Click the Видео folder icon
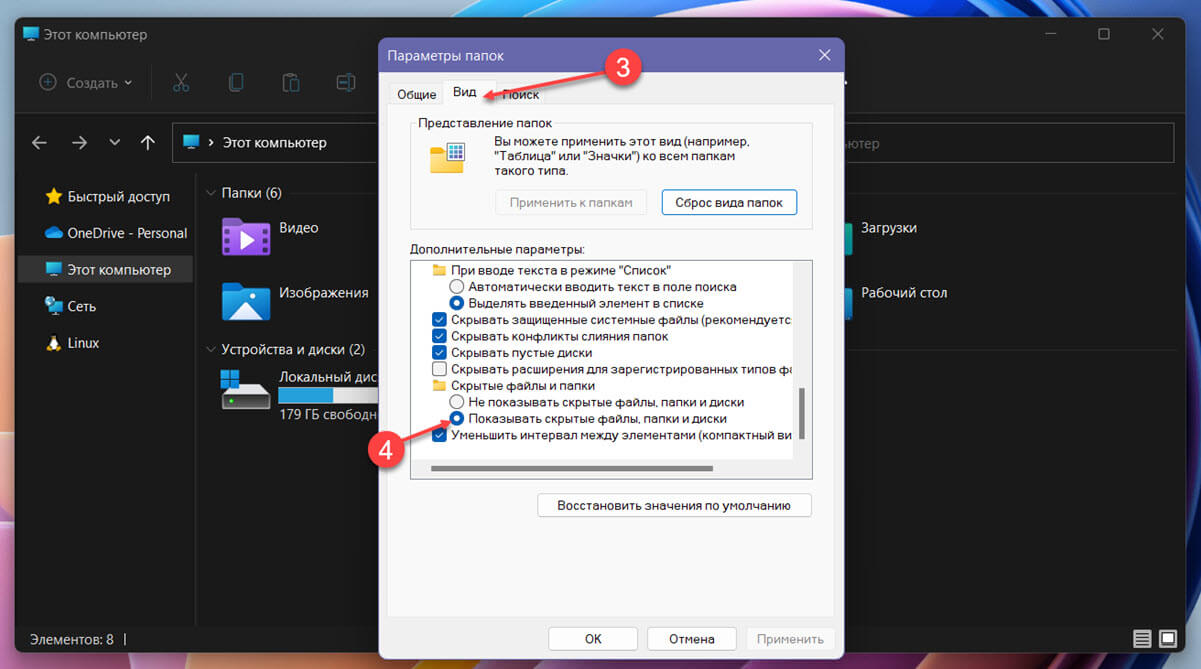Viewport: 1201px width, 669px height. point(246,237)
